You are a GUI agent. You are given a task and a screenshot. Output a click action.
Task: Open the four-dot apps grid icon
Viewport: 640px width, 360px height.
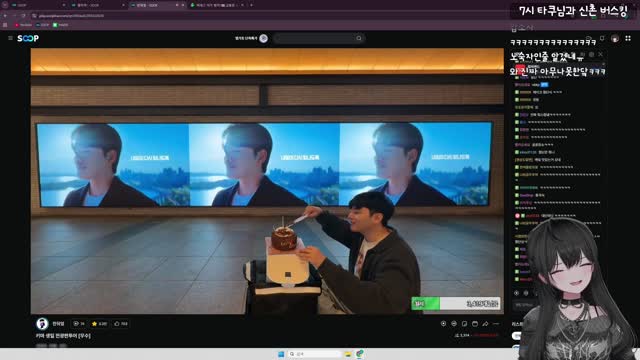point(628,38)
